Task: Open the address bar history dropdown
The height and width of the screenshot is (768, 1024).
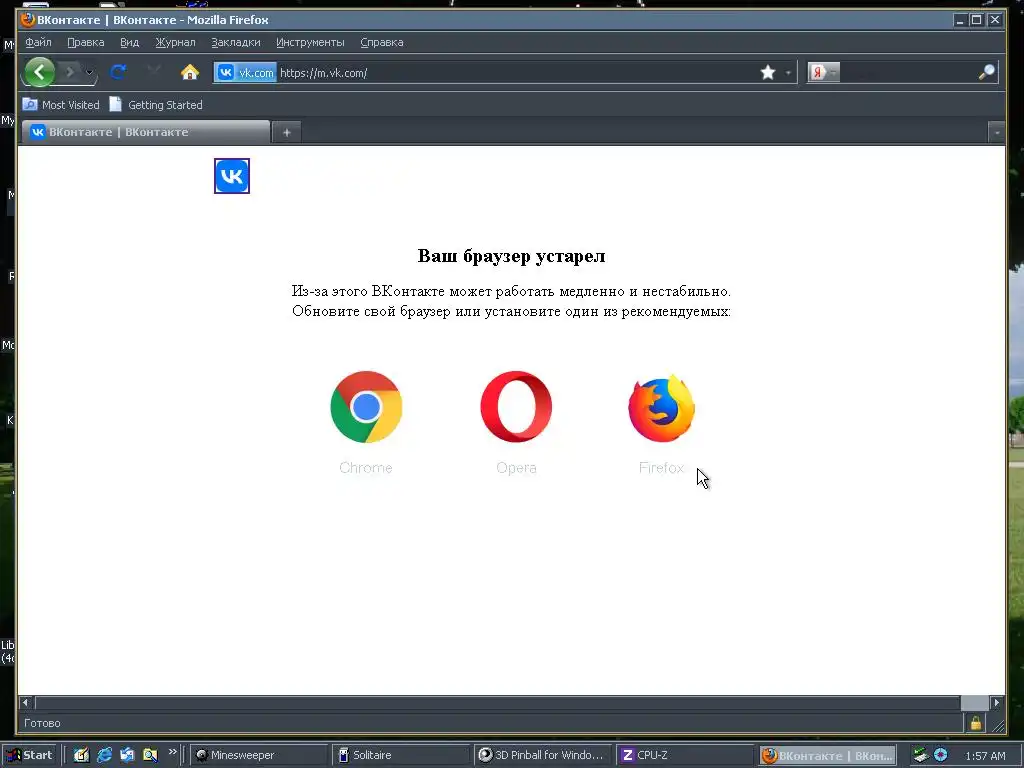Action: pyautogui.click(x=788, y=73)
